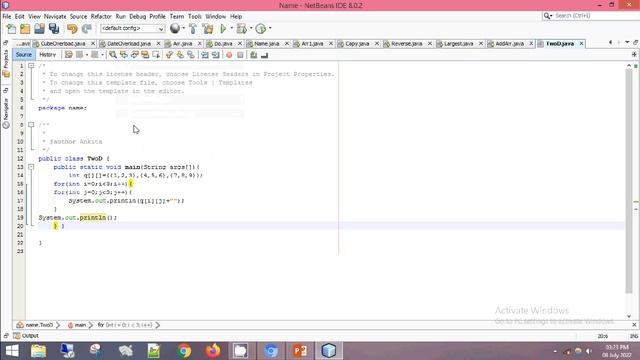Click the Comment icon in editor toolbar
This screenshot has height=360, width=640.
click(x=253, y=55)
